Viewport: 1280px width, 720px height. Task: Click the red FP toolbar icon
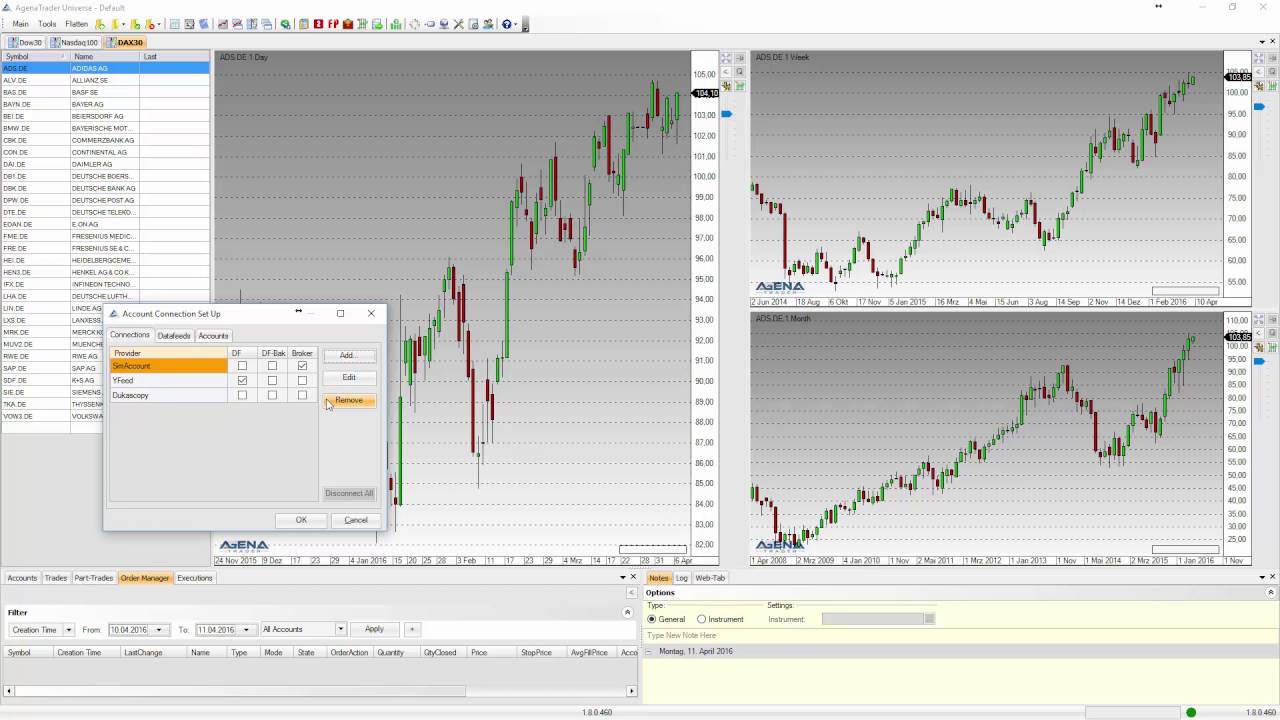[333, 24]
